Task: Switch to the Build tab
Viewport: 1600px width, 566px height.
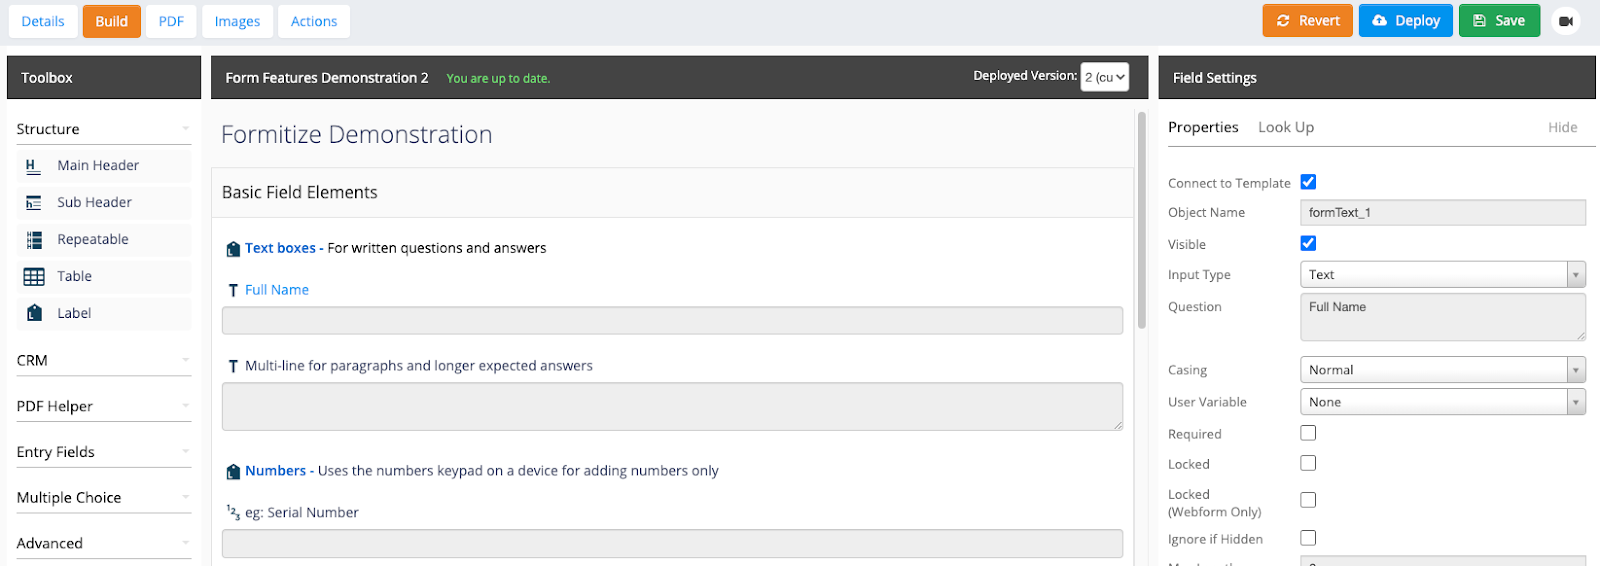Action: 112,21
